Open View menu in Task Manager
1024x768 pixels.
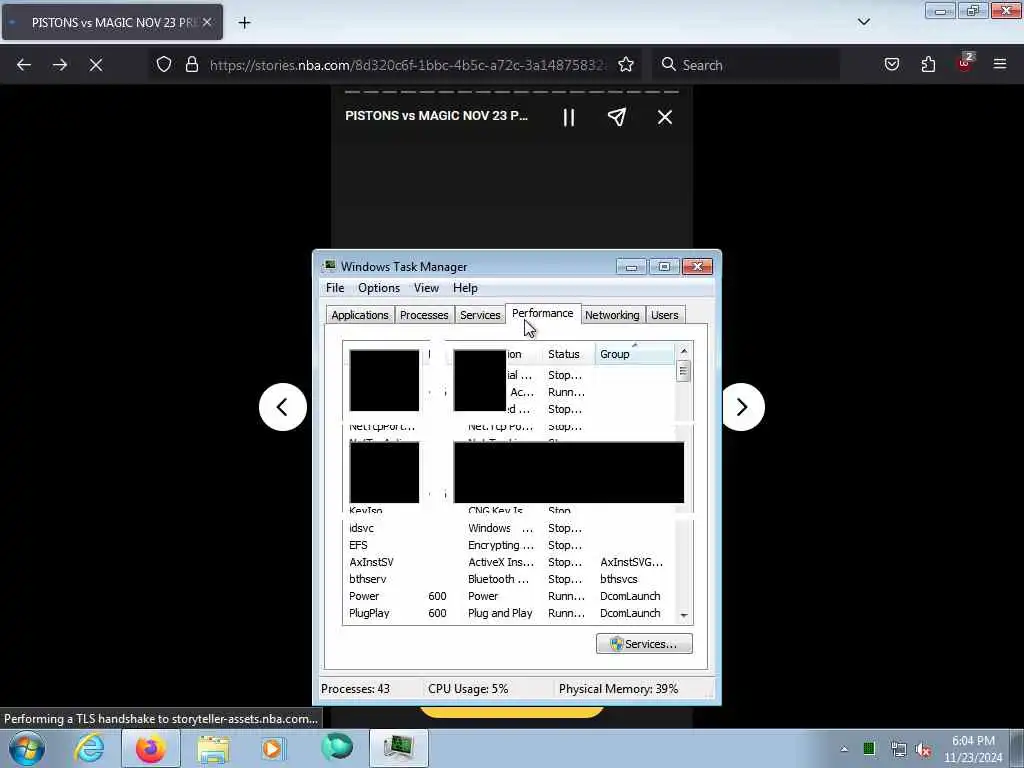coord(426,288)
